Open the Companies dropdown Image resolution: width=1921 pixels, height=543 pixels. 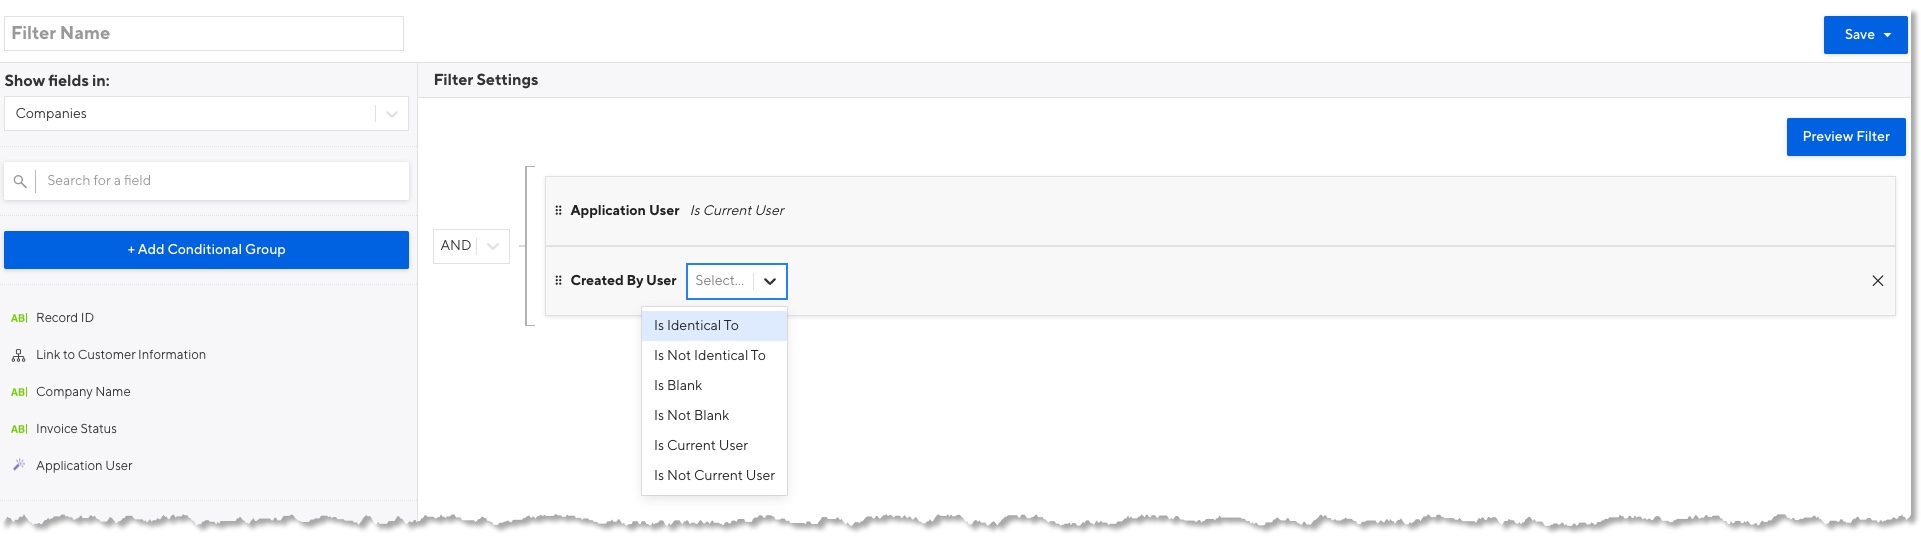206,114
